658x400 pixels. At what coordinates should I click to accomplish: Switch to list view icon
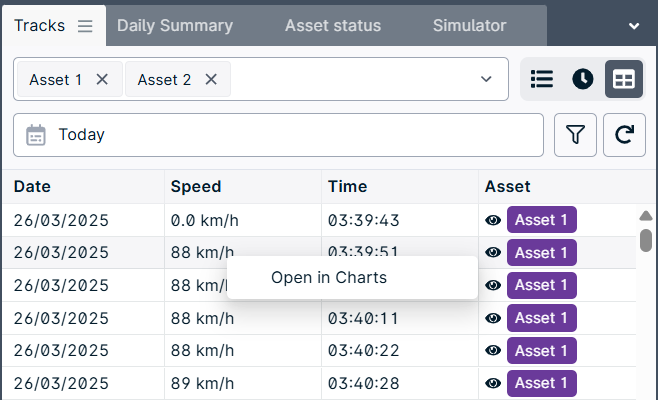pos(542,79)
